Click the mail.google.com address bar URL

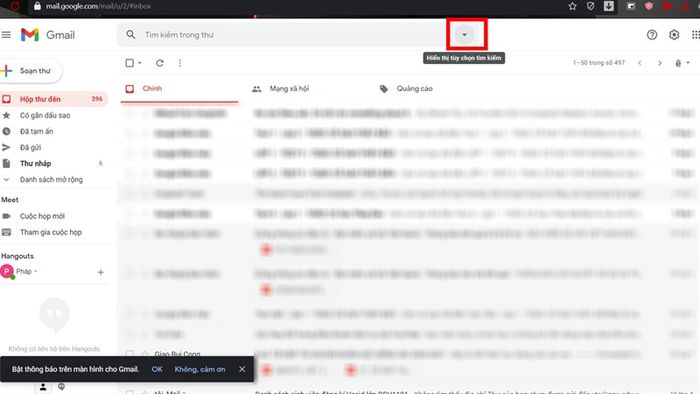pyautogui.click(x=98, y=6)
